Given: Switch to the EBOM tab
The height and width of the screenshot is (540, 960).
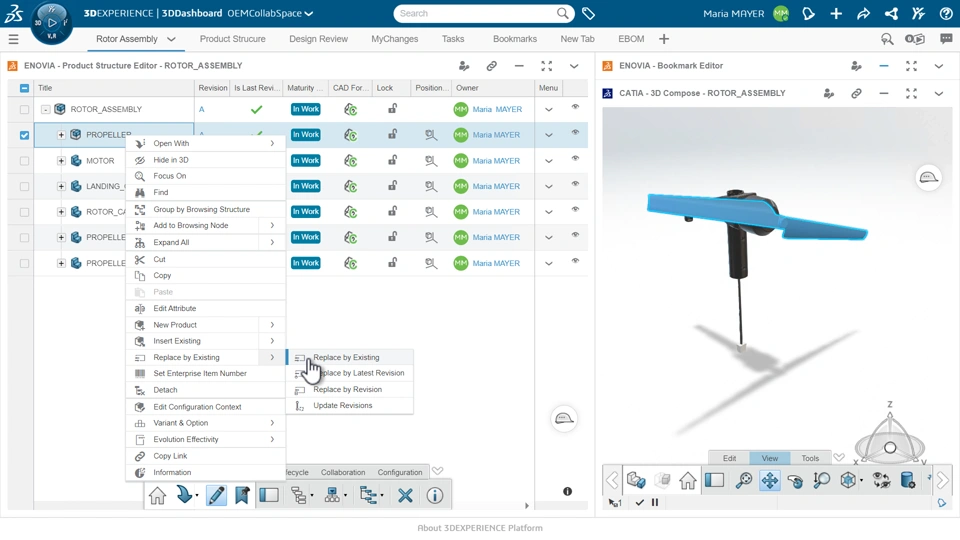Looking at the screenshot, I should point(631,39).
